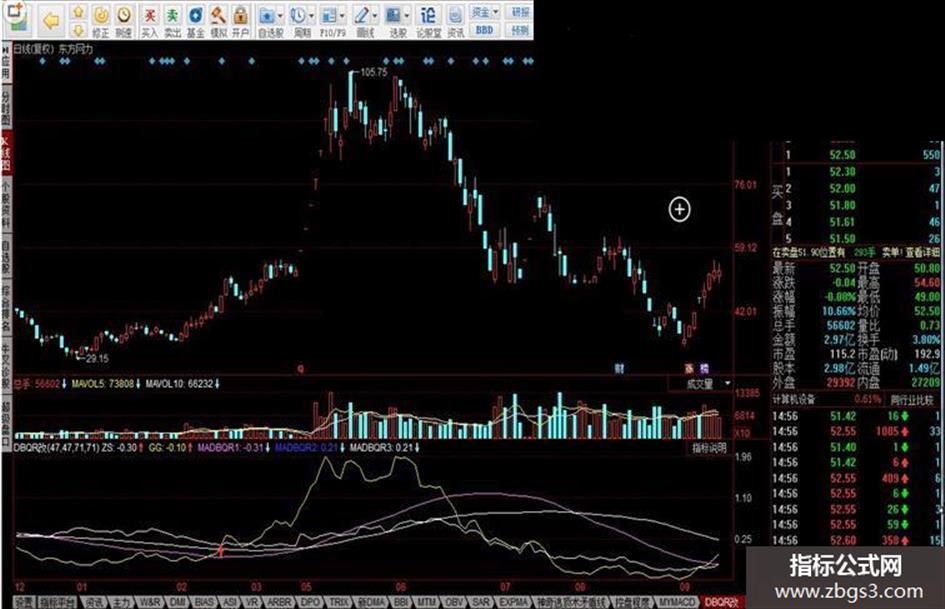Click the 研报 button
The height and width of the screenshot is (609, 945).
520,12
